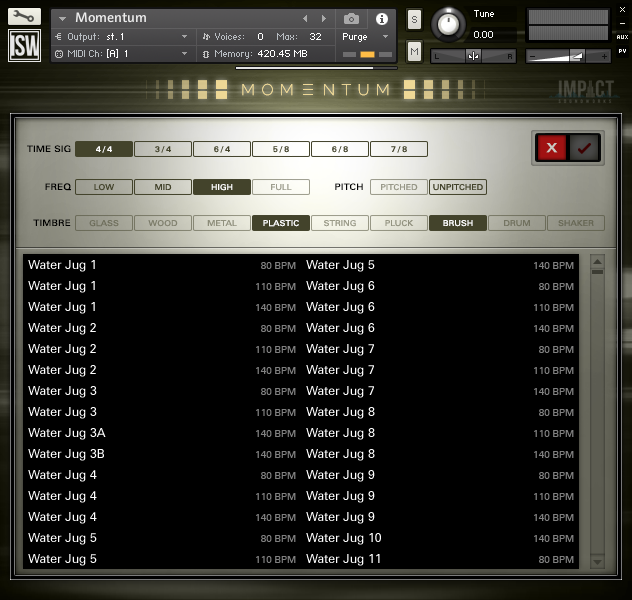Select 6/4 time signature
The height and width of the screenshot is (600, 632).
222,149
